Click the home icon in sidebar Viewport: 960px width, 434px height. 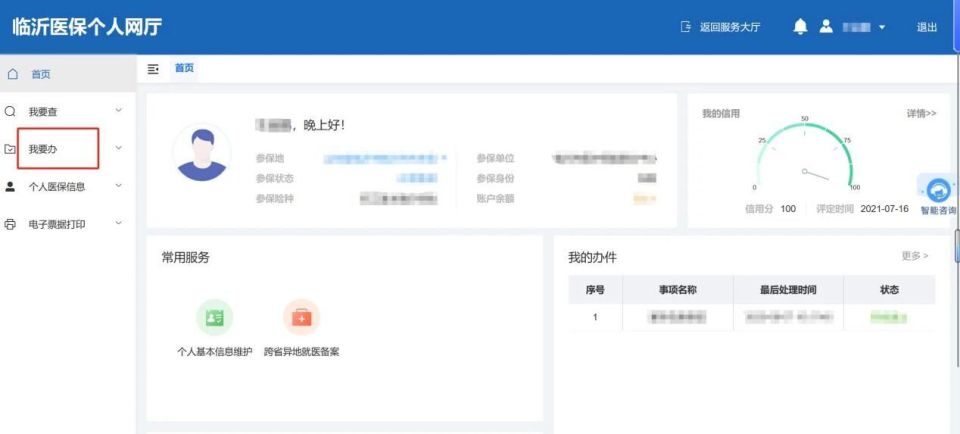point(13,74)
